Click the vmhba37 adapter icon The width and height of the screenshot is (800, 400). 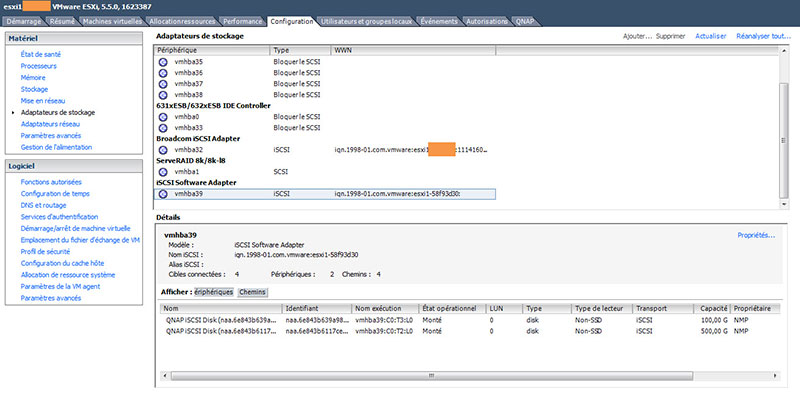point(163,84)
